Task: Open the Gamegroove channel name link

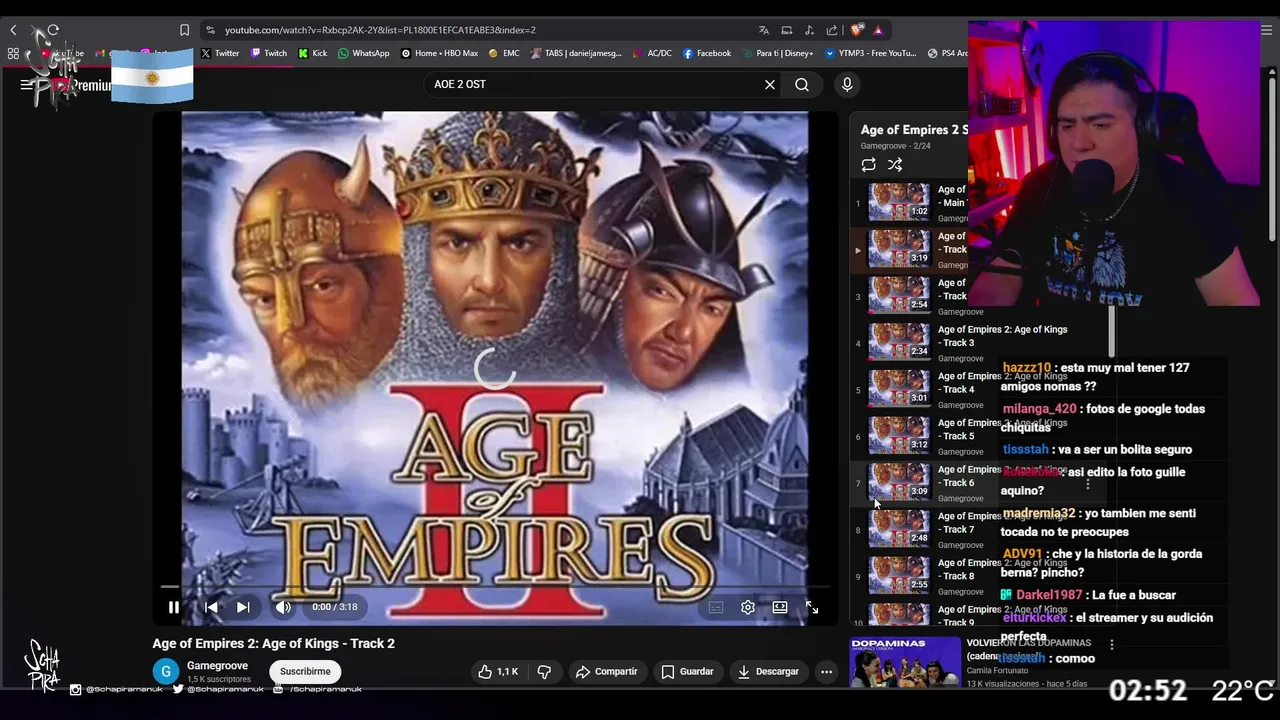Action: click(x=217, y=666)
